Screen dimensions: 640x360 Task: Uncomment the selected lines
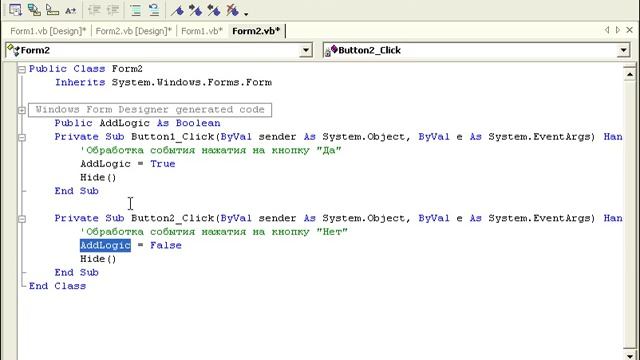154,10
